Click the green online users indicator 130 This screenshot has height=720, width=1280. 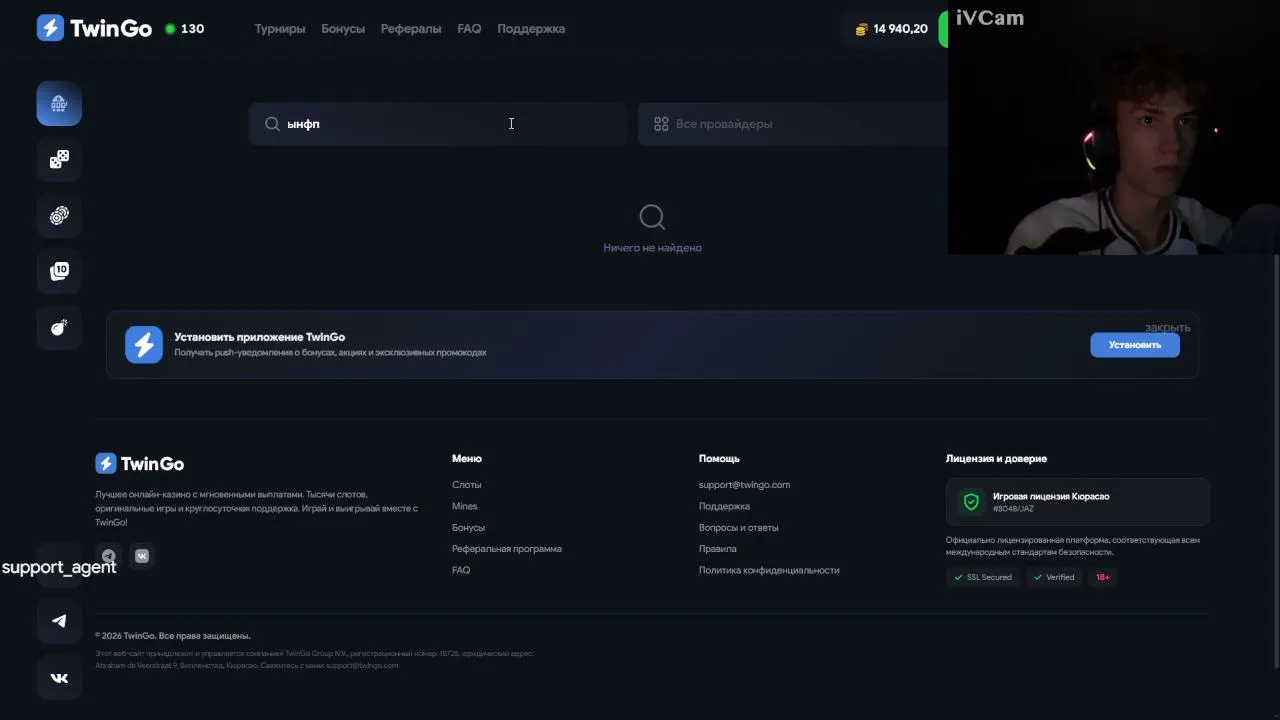coord(184,29)
